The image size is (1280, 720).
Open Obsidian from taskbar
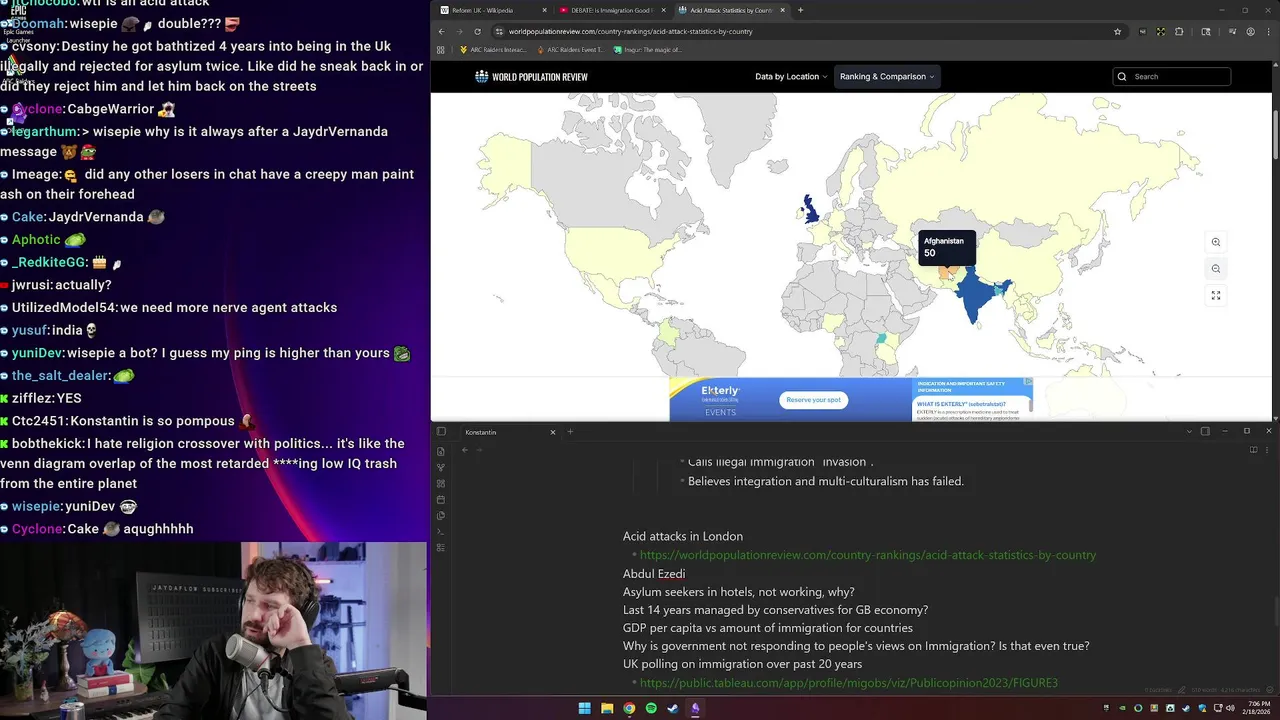click(x=695, y=708)
